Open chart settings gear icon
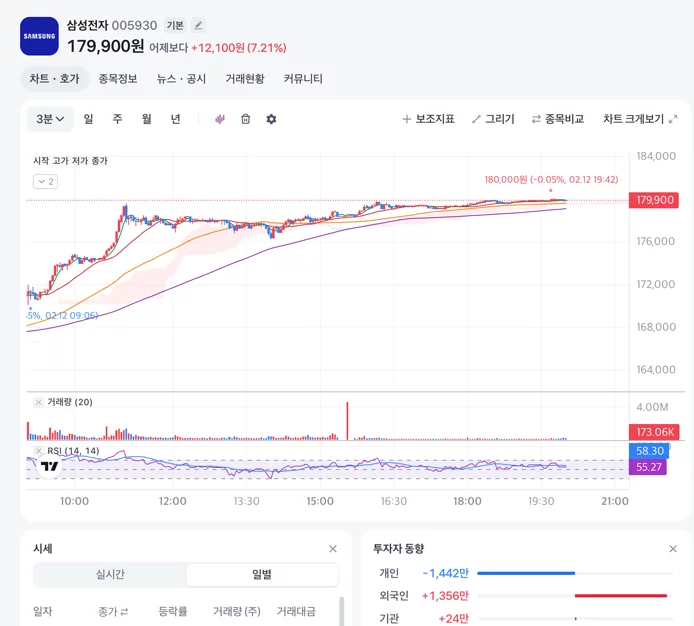The height and width of the screenshot is (626, 694). [x=271, y=119]
